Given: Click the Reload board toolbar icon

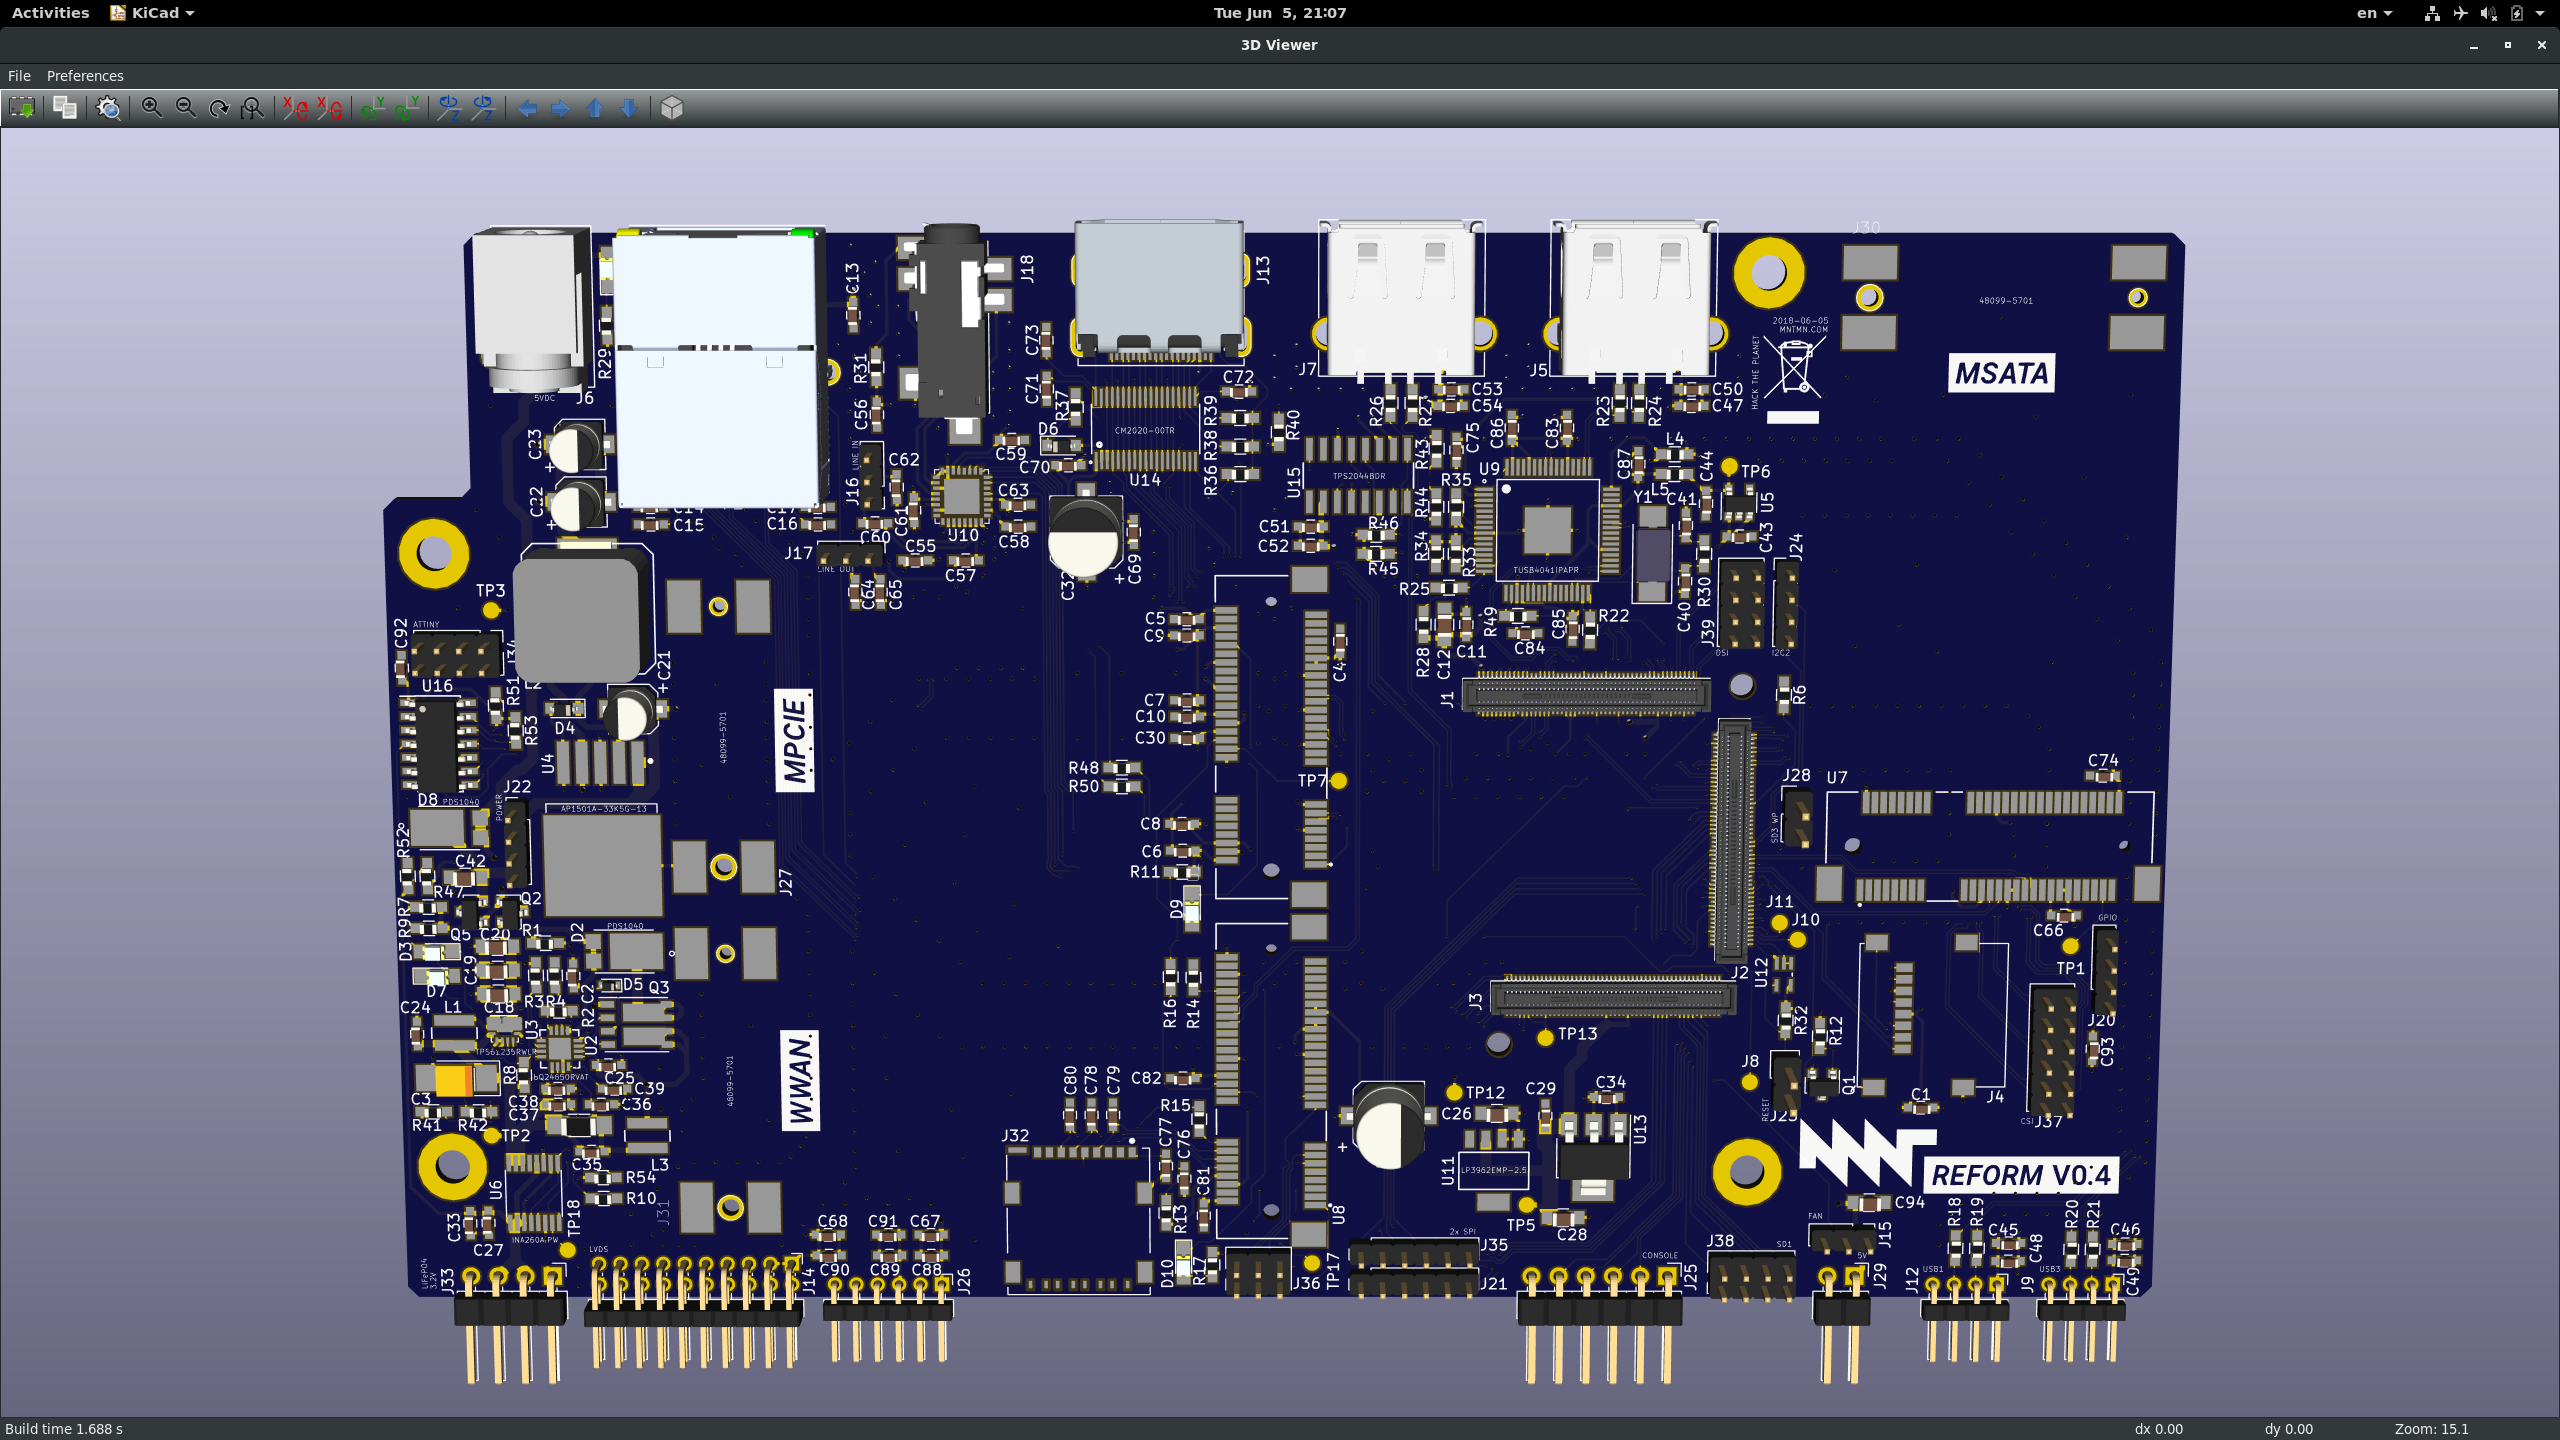Looking at the screenshot, I should pos(22,108).
